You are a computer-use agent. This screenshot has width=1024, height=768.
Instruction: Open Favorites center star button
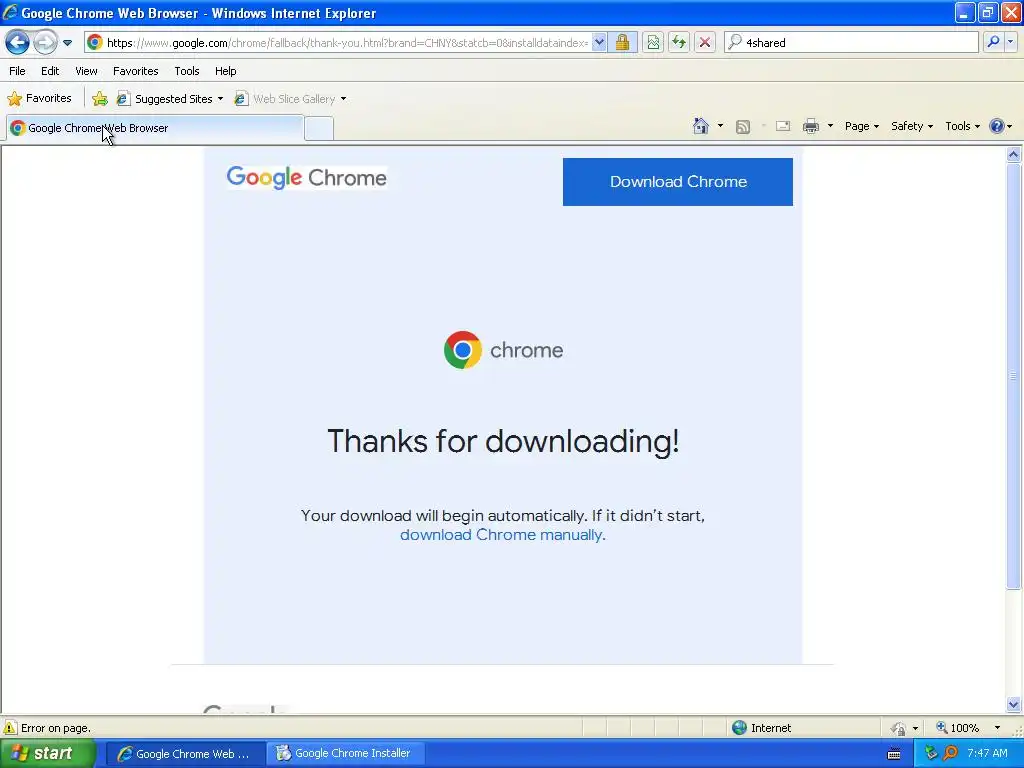pyautogui.click(x=39, y=99)
